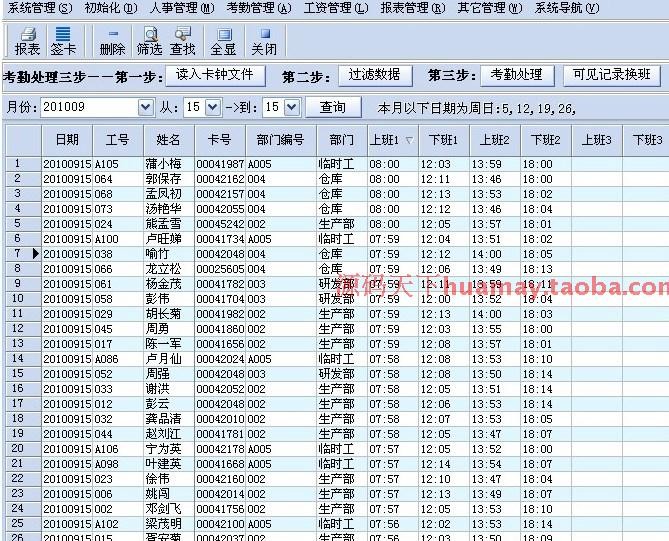Click the name cell 熊孟雪
The width and height of the screenshot is (669, 541).
(169, 224)
